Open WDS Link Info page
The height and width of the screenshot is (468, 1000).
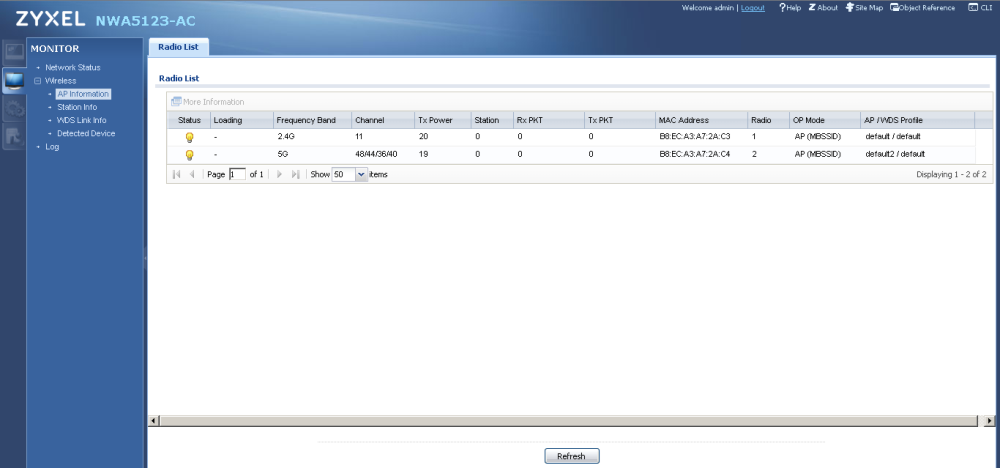pos(82,121)
